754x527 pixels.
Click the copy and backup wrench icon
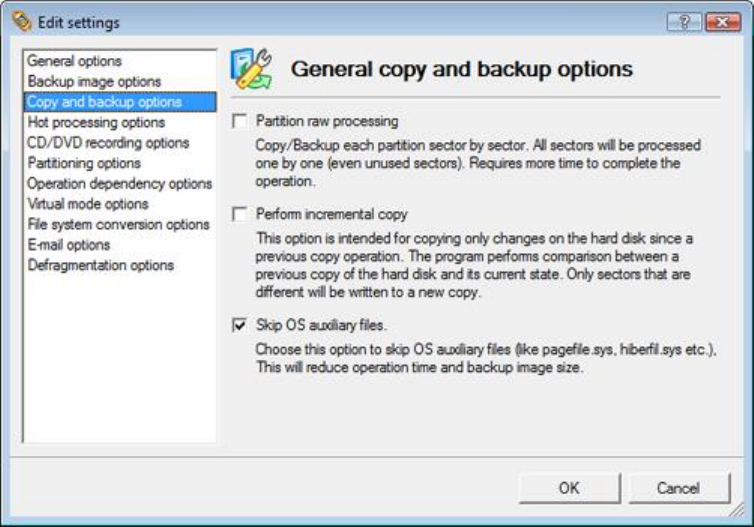pos(251,69)
